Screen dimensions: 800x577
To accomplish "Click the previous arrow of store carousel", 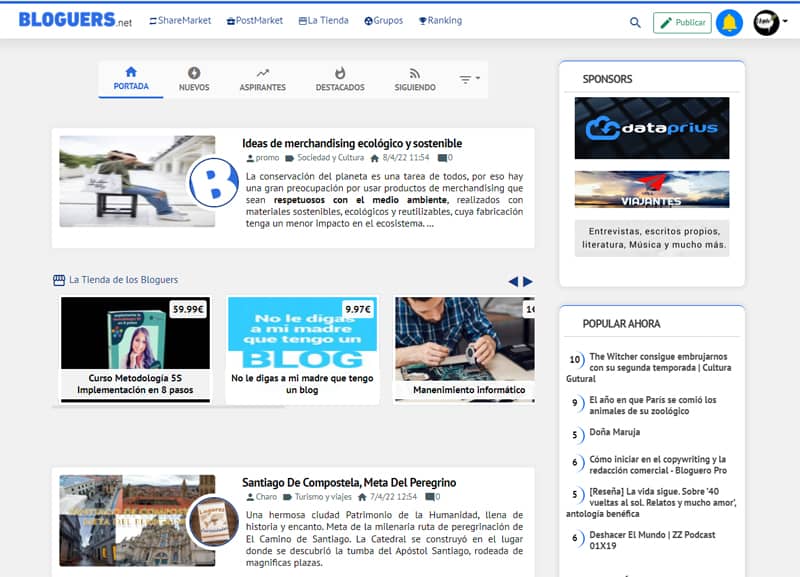I will pyautogui.click(x=513, y=282).
